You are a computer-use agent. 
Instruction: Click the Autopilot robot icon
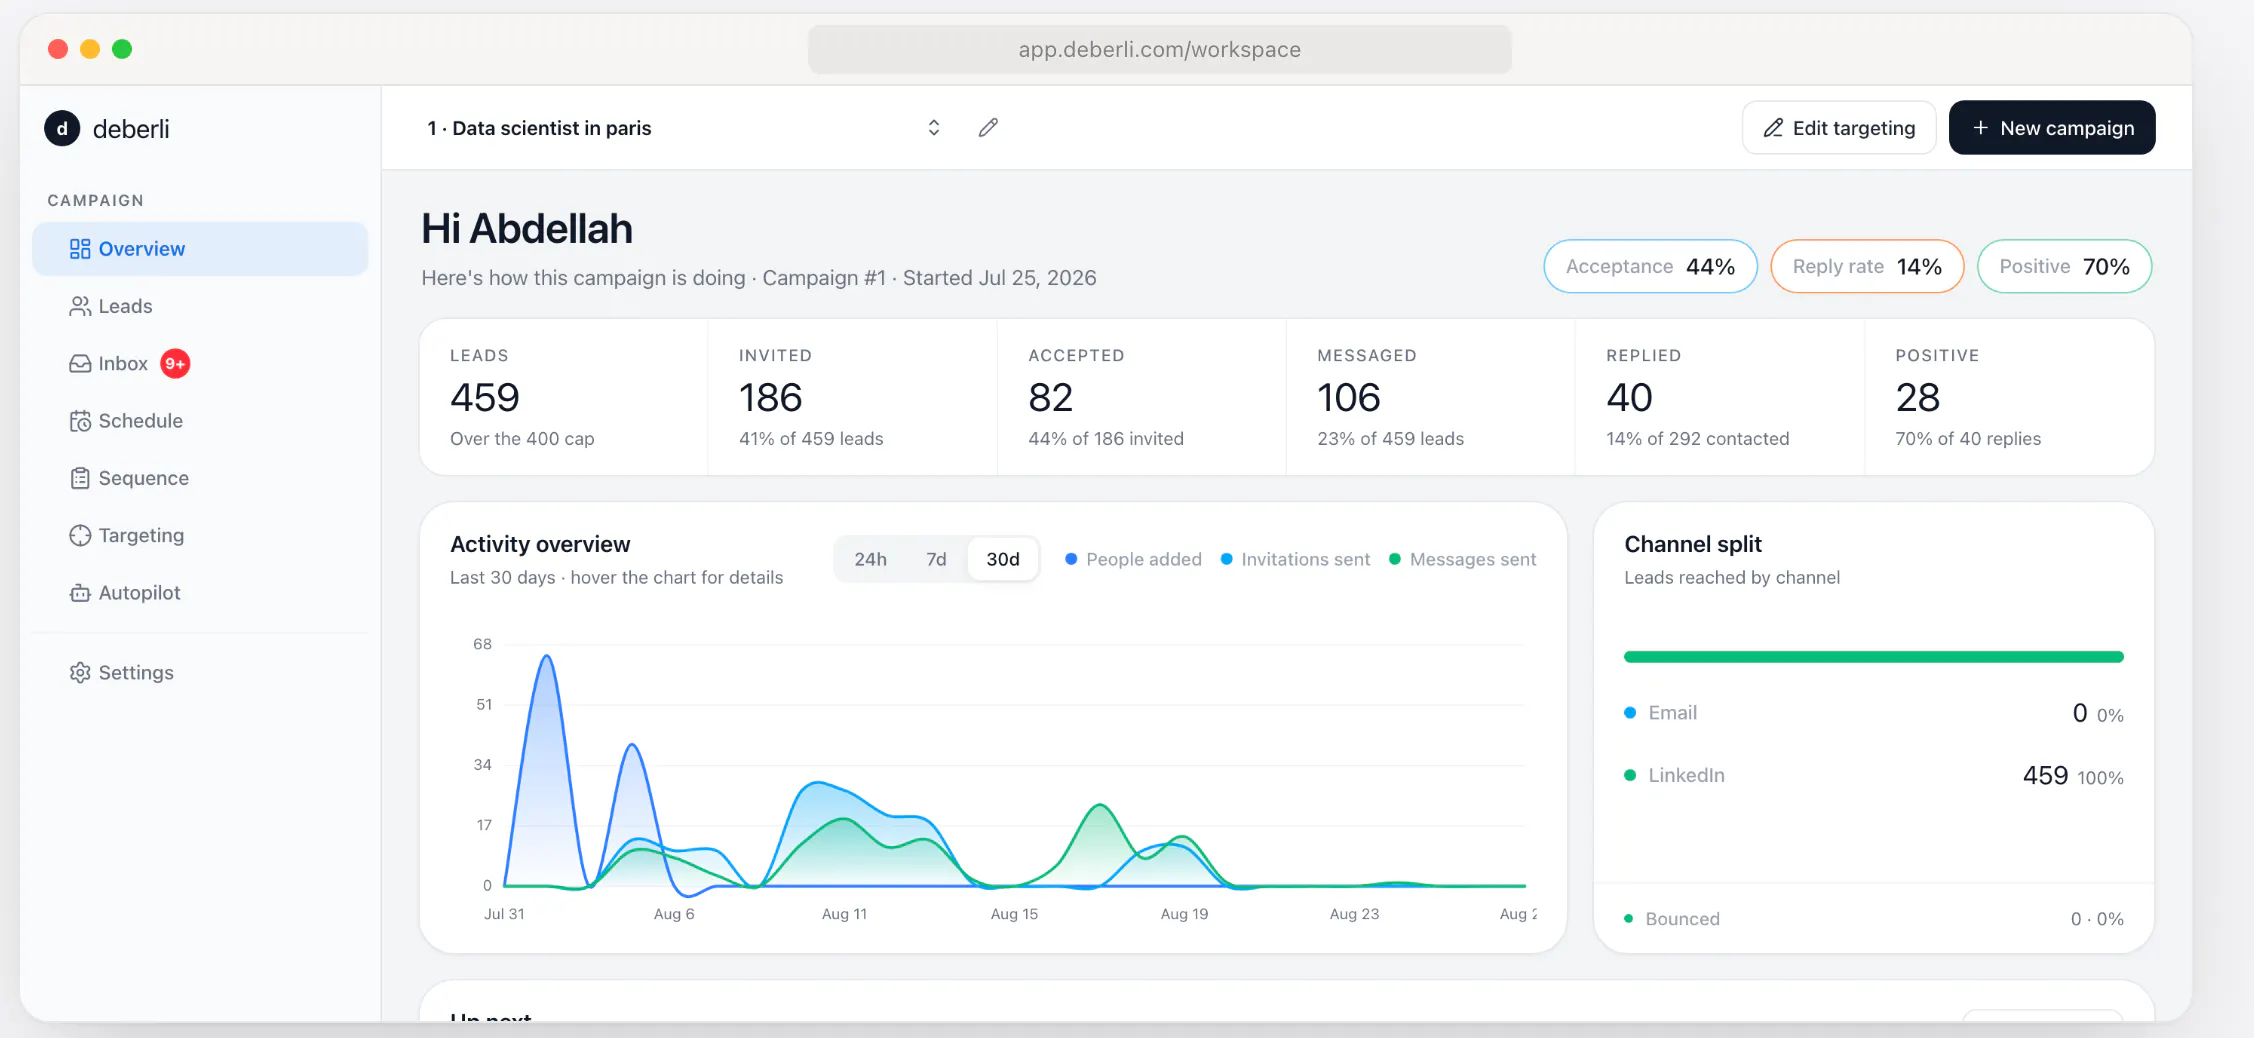tap(80, 593)
